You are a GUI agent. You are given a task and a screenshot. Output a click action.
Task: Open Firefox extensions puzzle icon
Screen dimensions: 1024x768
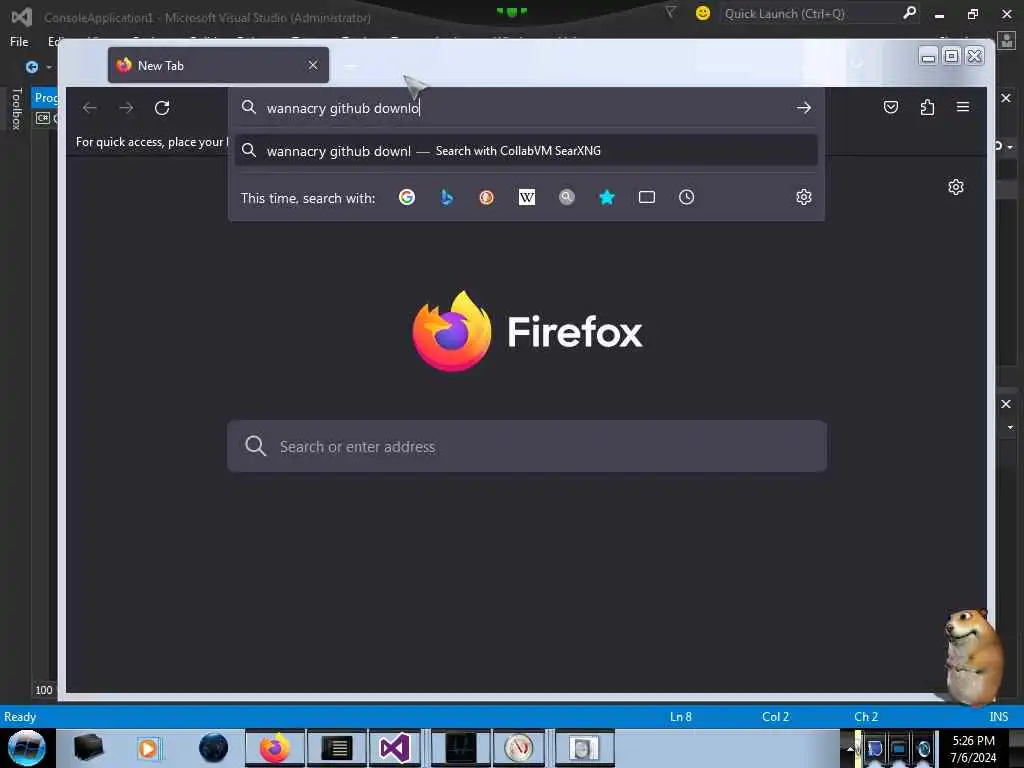[927, 107]
